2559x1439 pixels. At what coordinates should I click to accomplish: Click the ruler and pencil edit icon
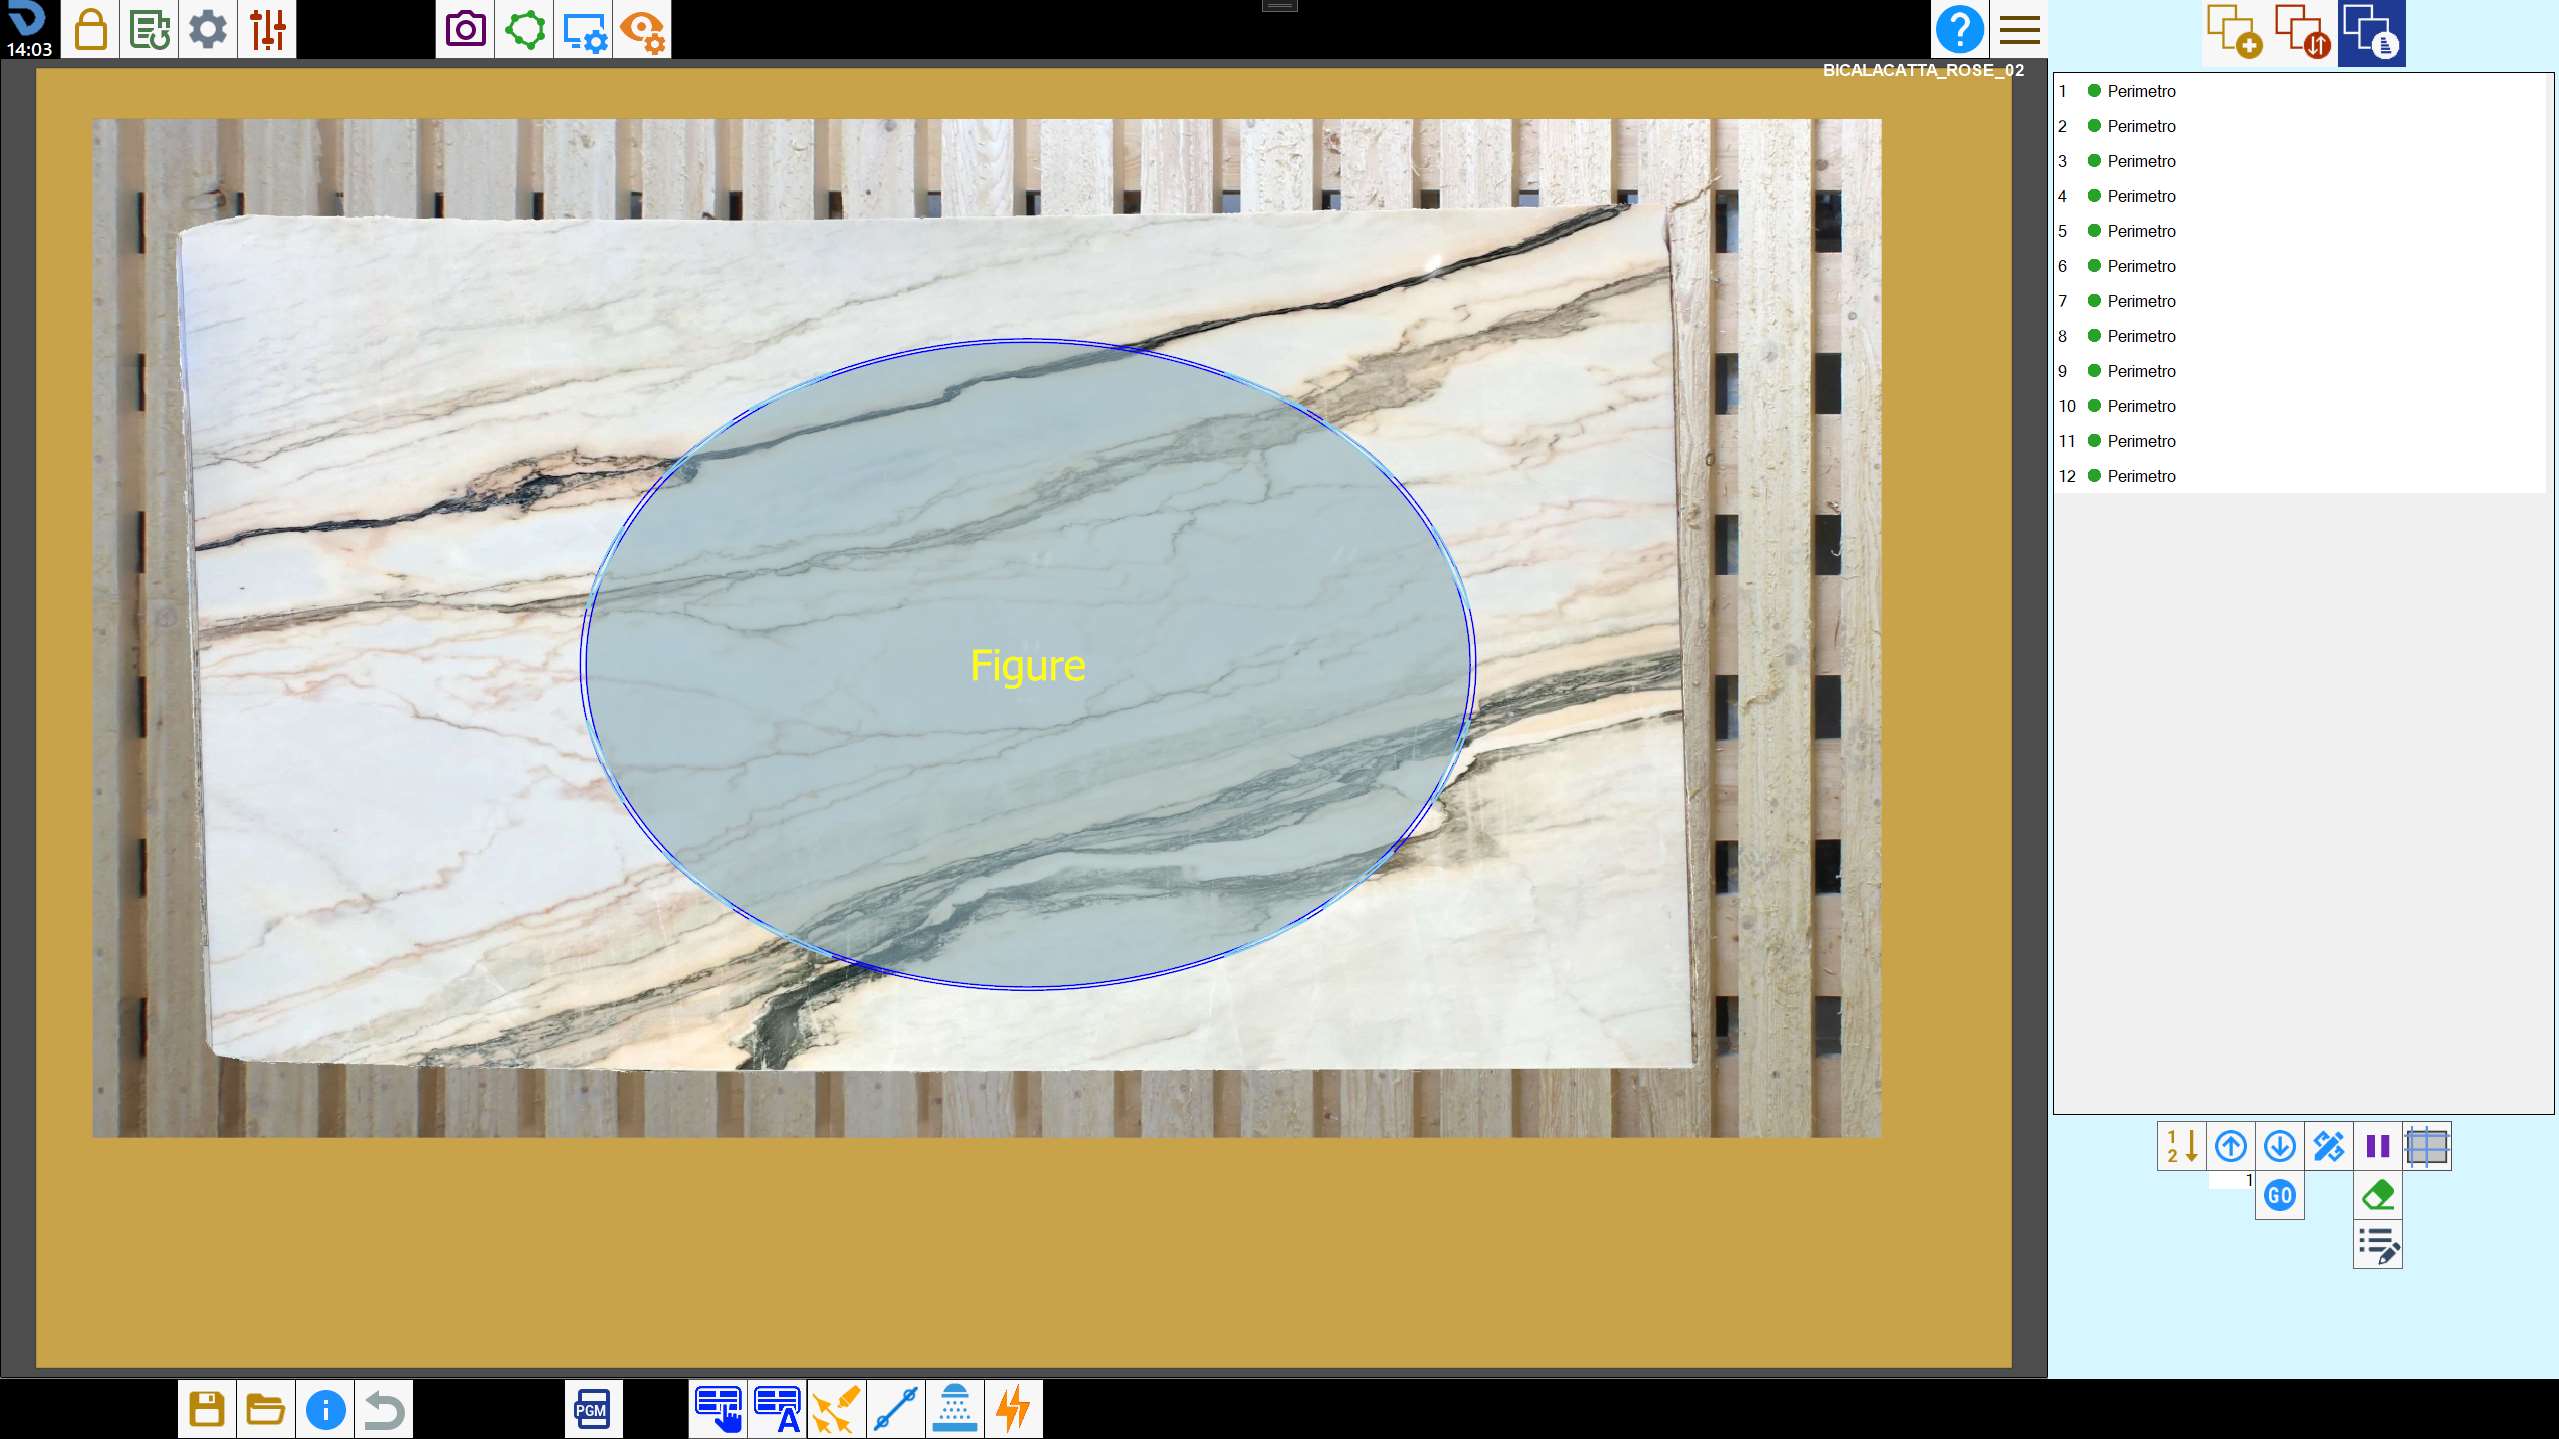pyautogui.click(x=2328, y=1146)
